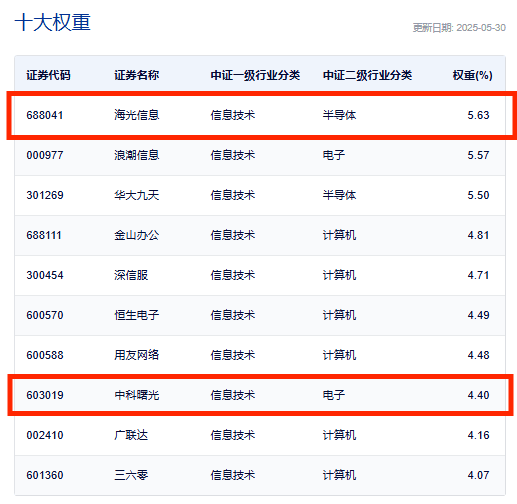Select security code 603019
This screenshot has width=517, height=504.
[x=45, y=395]
